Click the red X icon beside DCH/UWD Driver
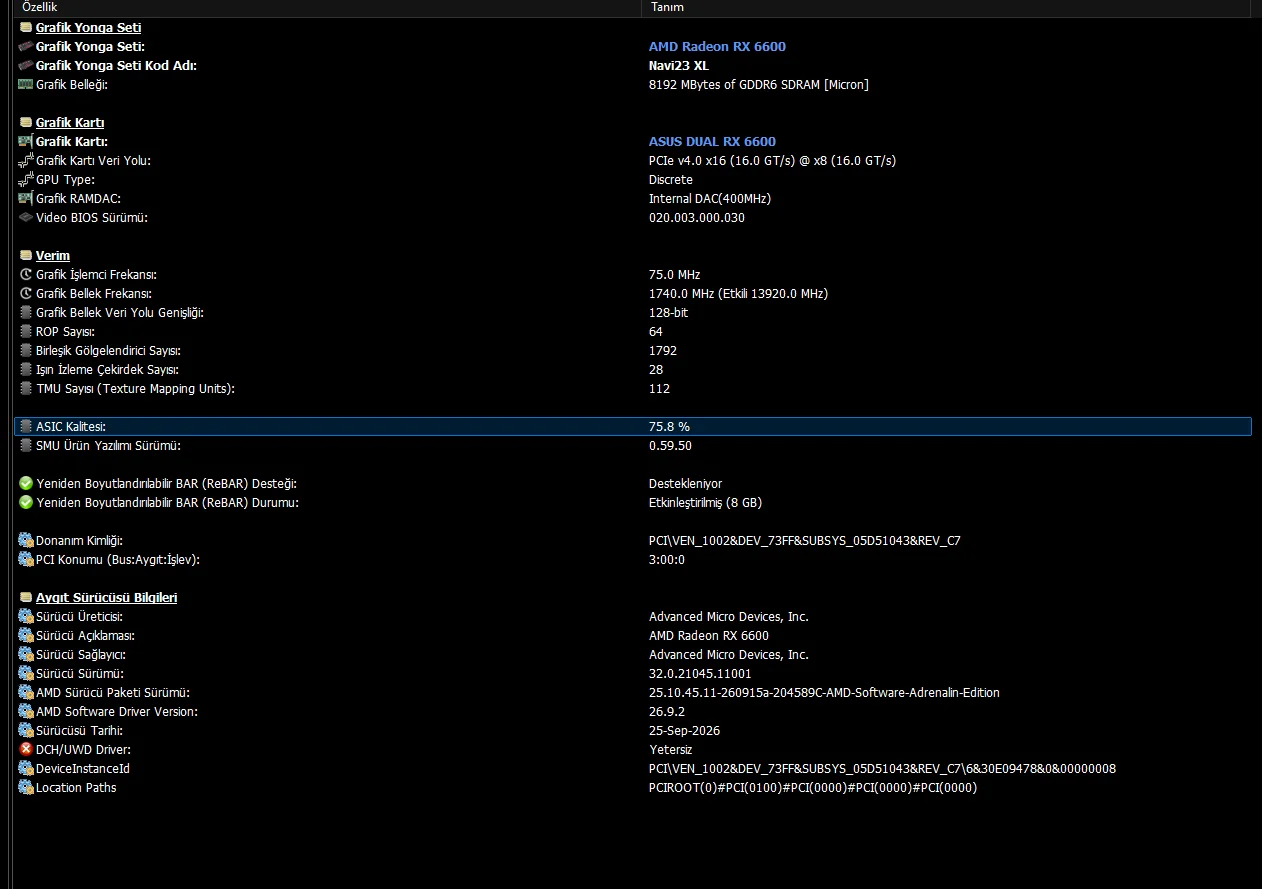1262x889 pixels. click(26, 750)
